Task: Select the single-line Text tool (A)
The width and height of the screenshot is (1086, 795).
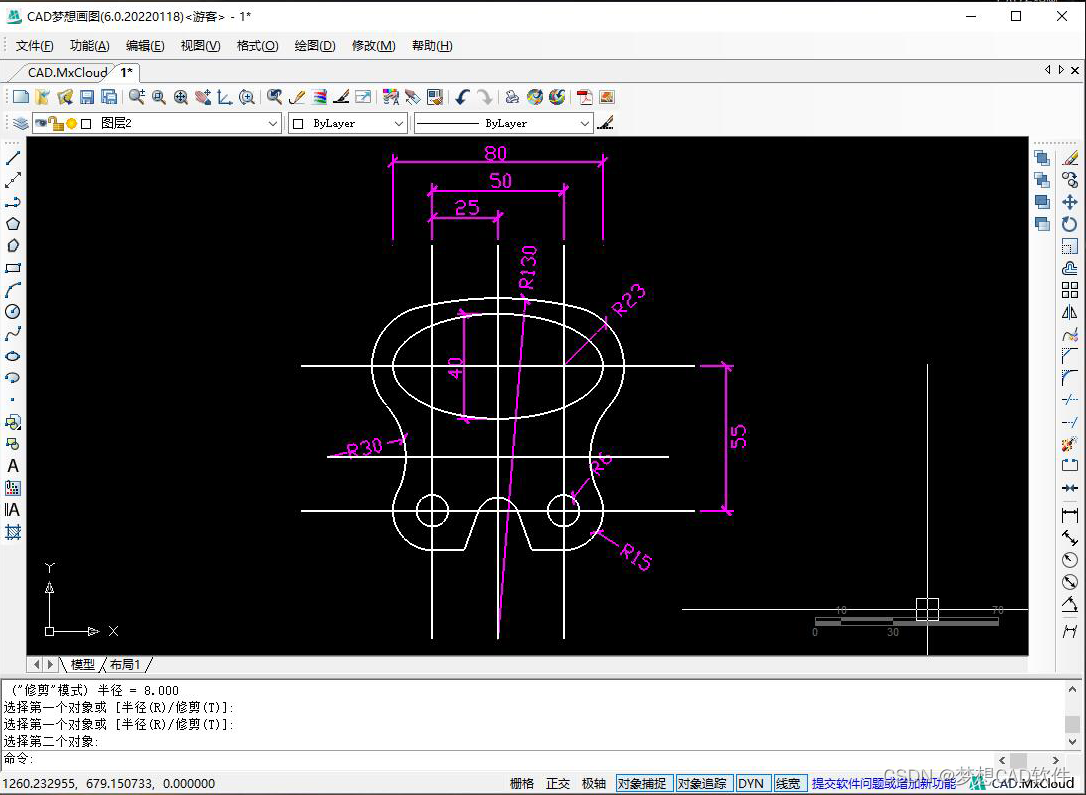Action: pyautogui.click(x=12, y=466)
